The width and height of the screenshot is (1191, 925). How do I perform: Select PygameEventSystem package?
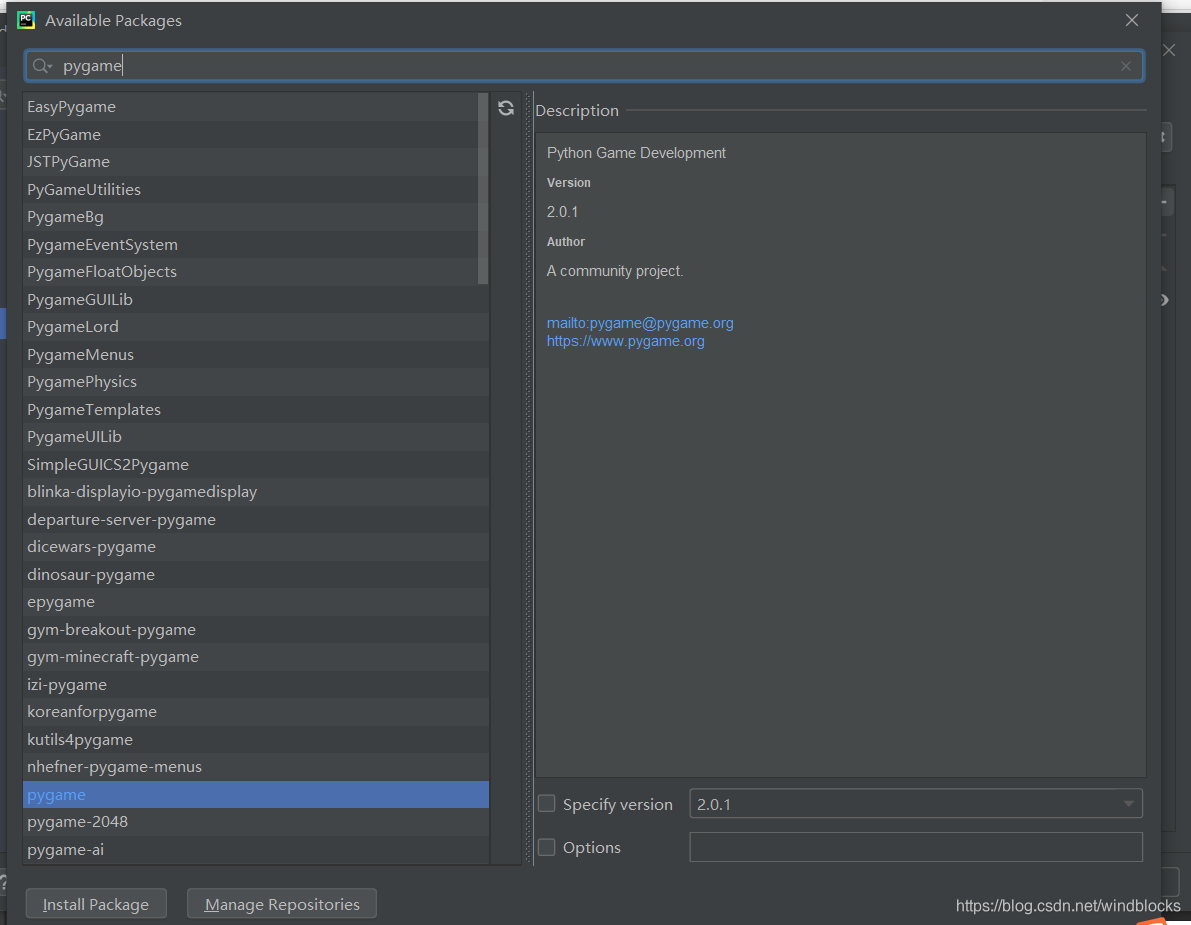coord(256,245)
